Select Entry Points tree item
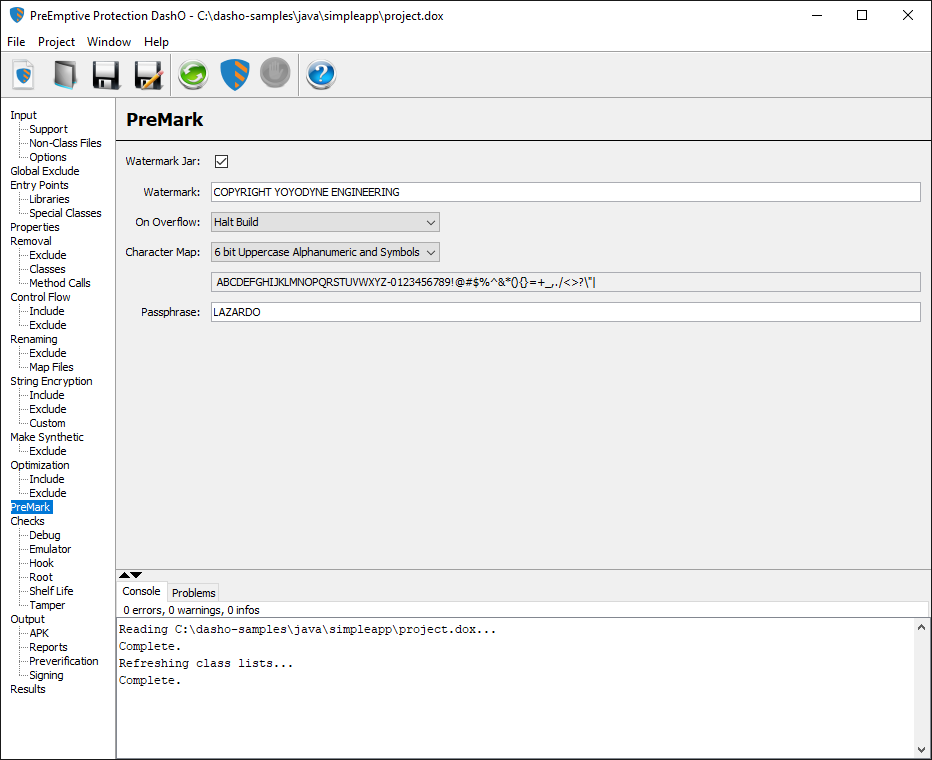The height and width of the screenshot is (760, 932). [x=39, y=185]
